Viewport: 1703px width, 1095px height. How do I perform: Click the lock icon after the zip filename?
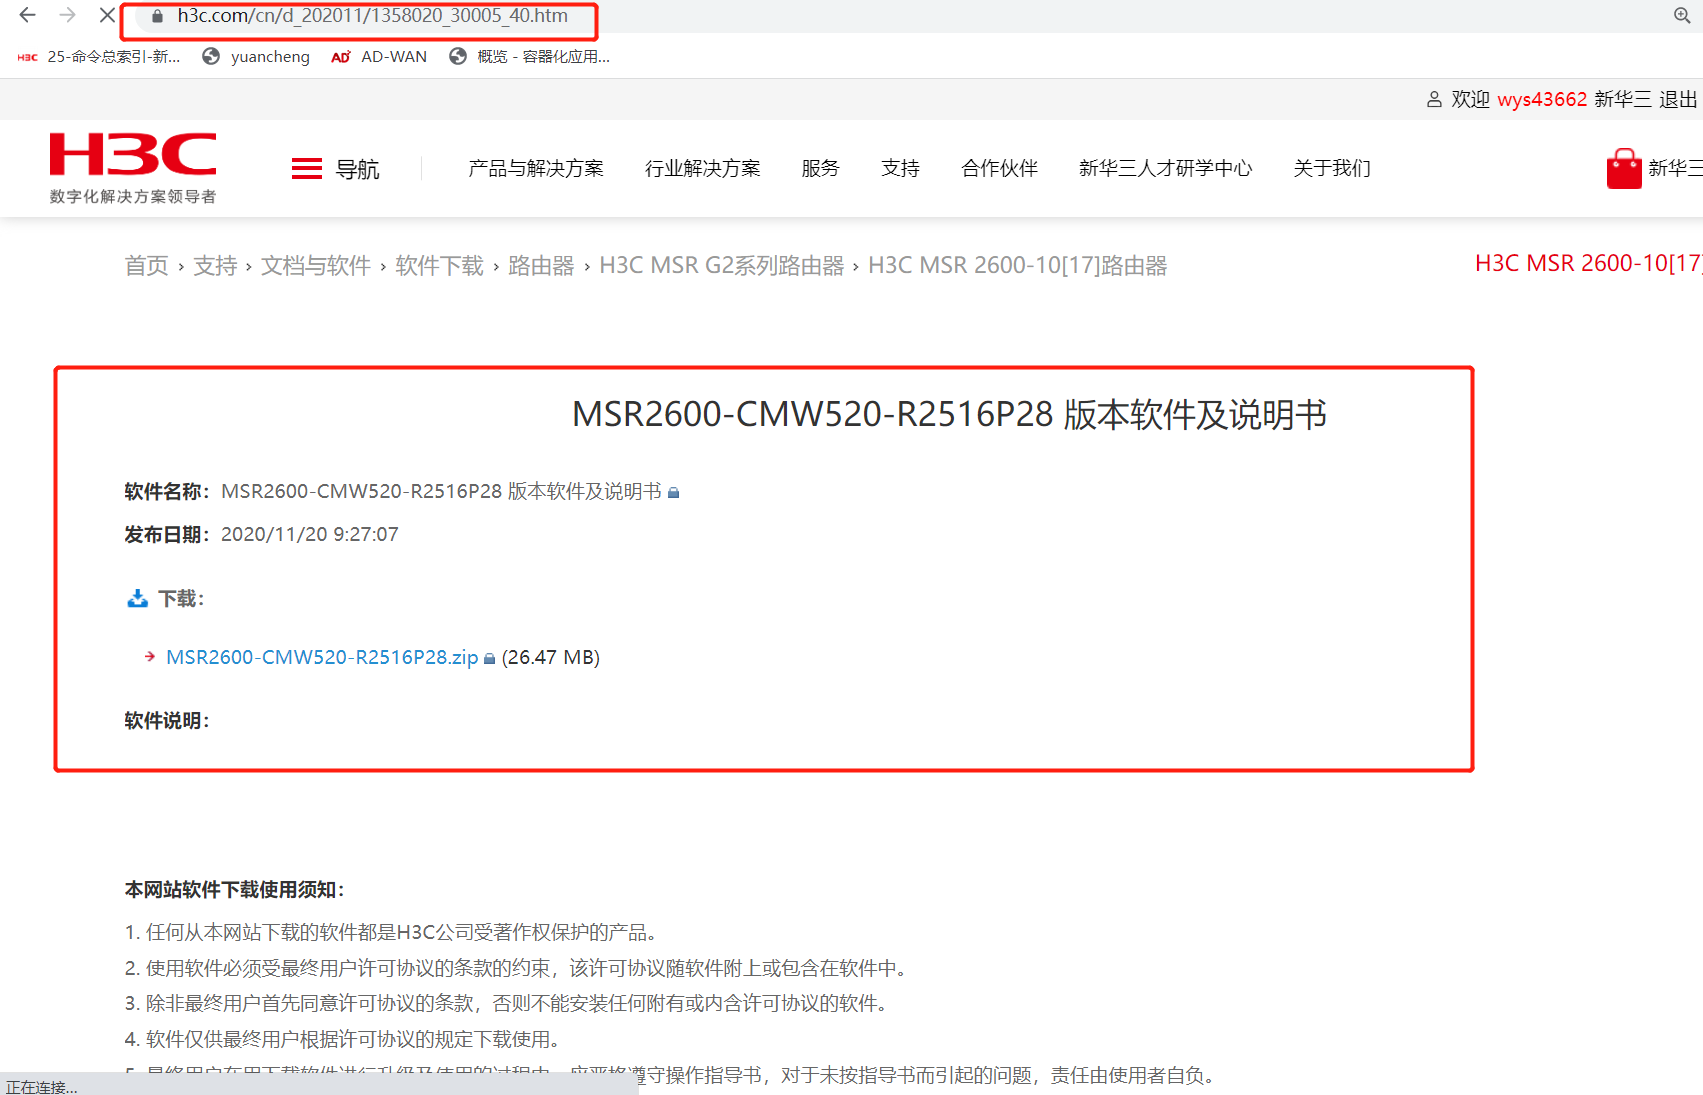click(x=489, y=658)
